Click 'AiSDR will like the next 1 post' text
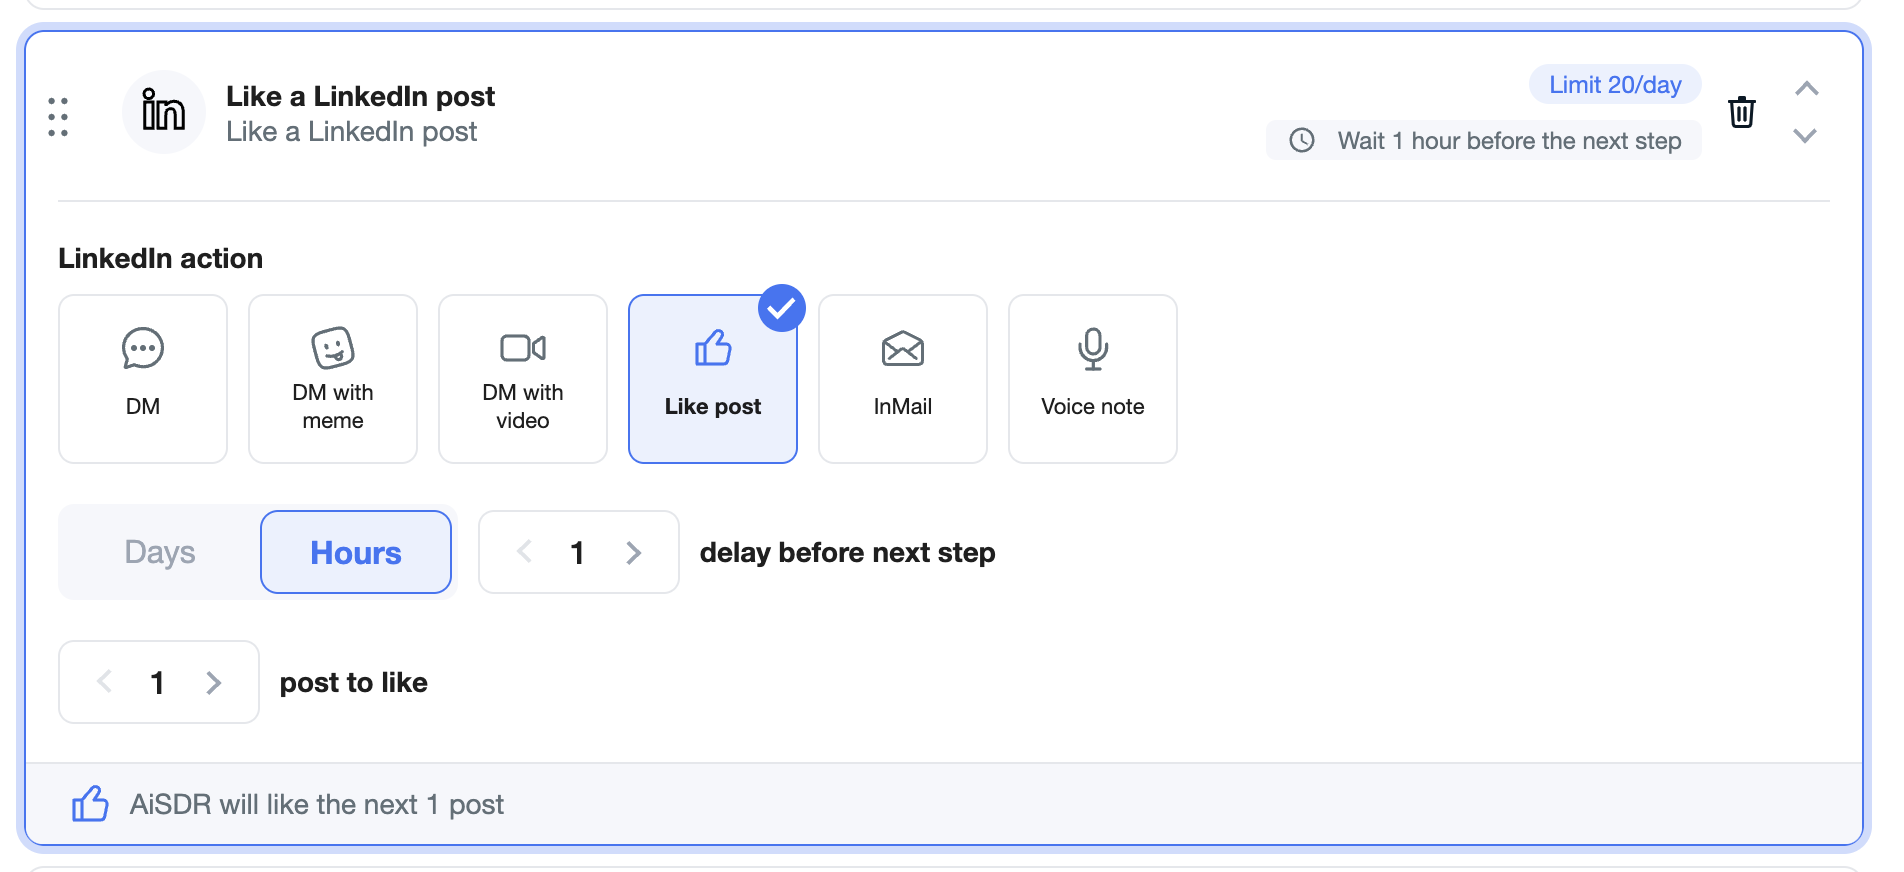1904x872 pixels. click(x=317, y=804)
